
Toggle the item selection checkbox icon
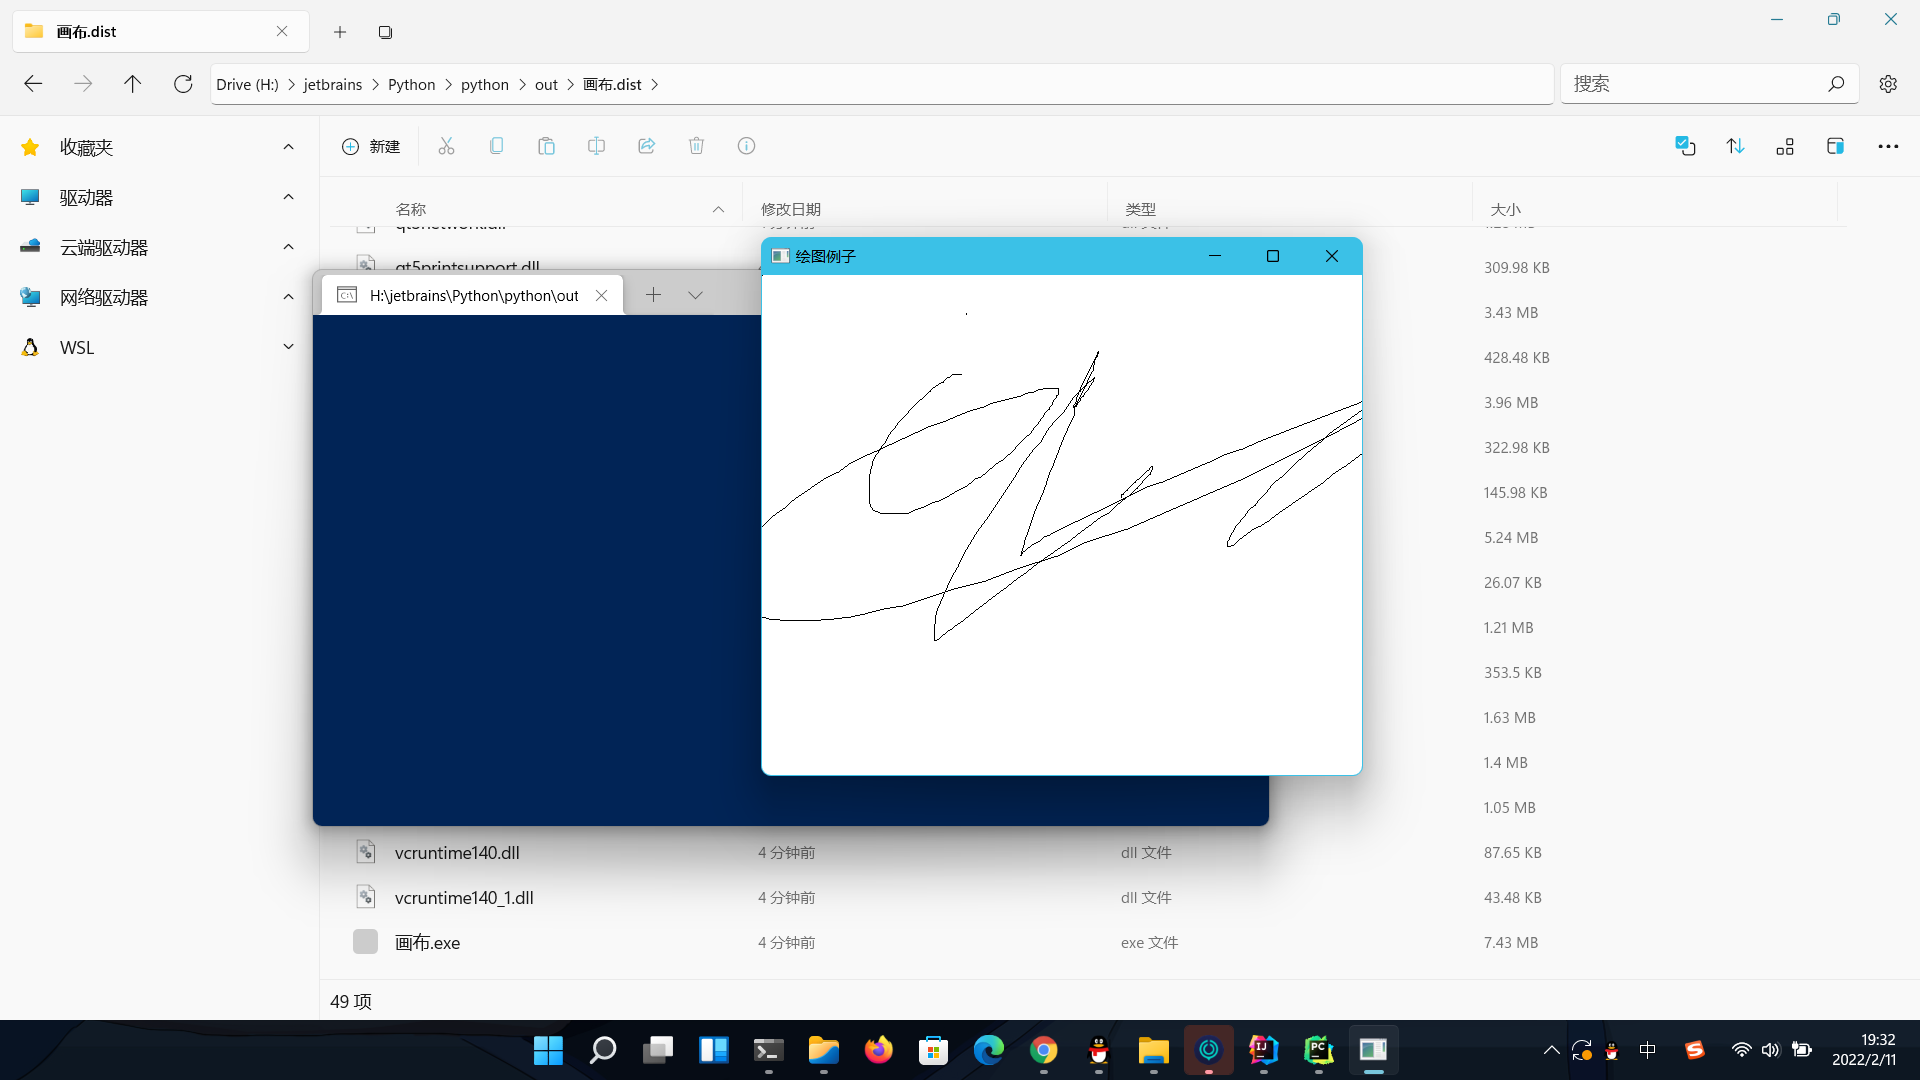point(1685,146)
